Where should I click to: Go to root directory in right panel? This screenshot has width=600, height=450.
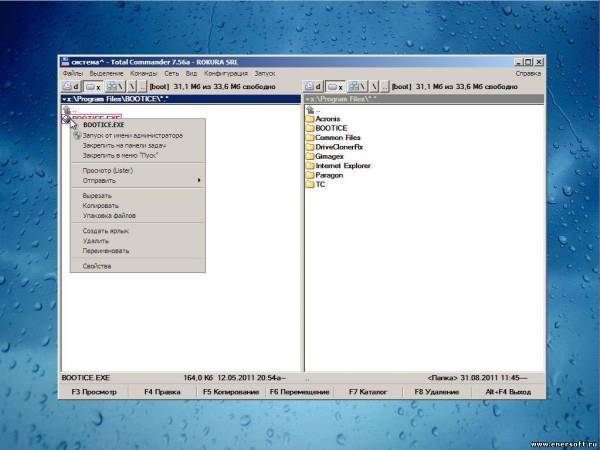click(374, 86)
